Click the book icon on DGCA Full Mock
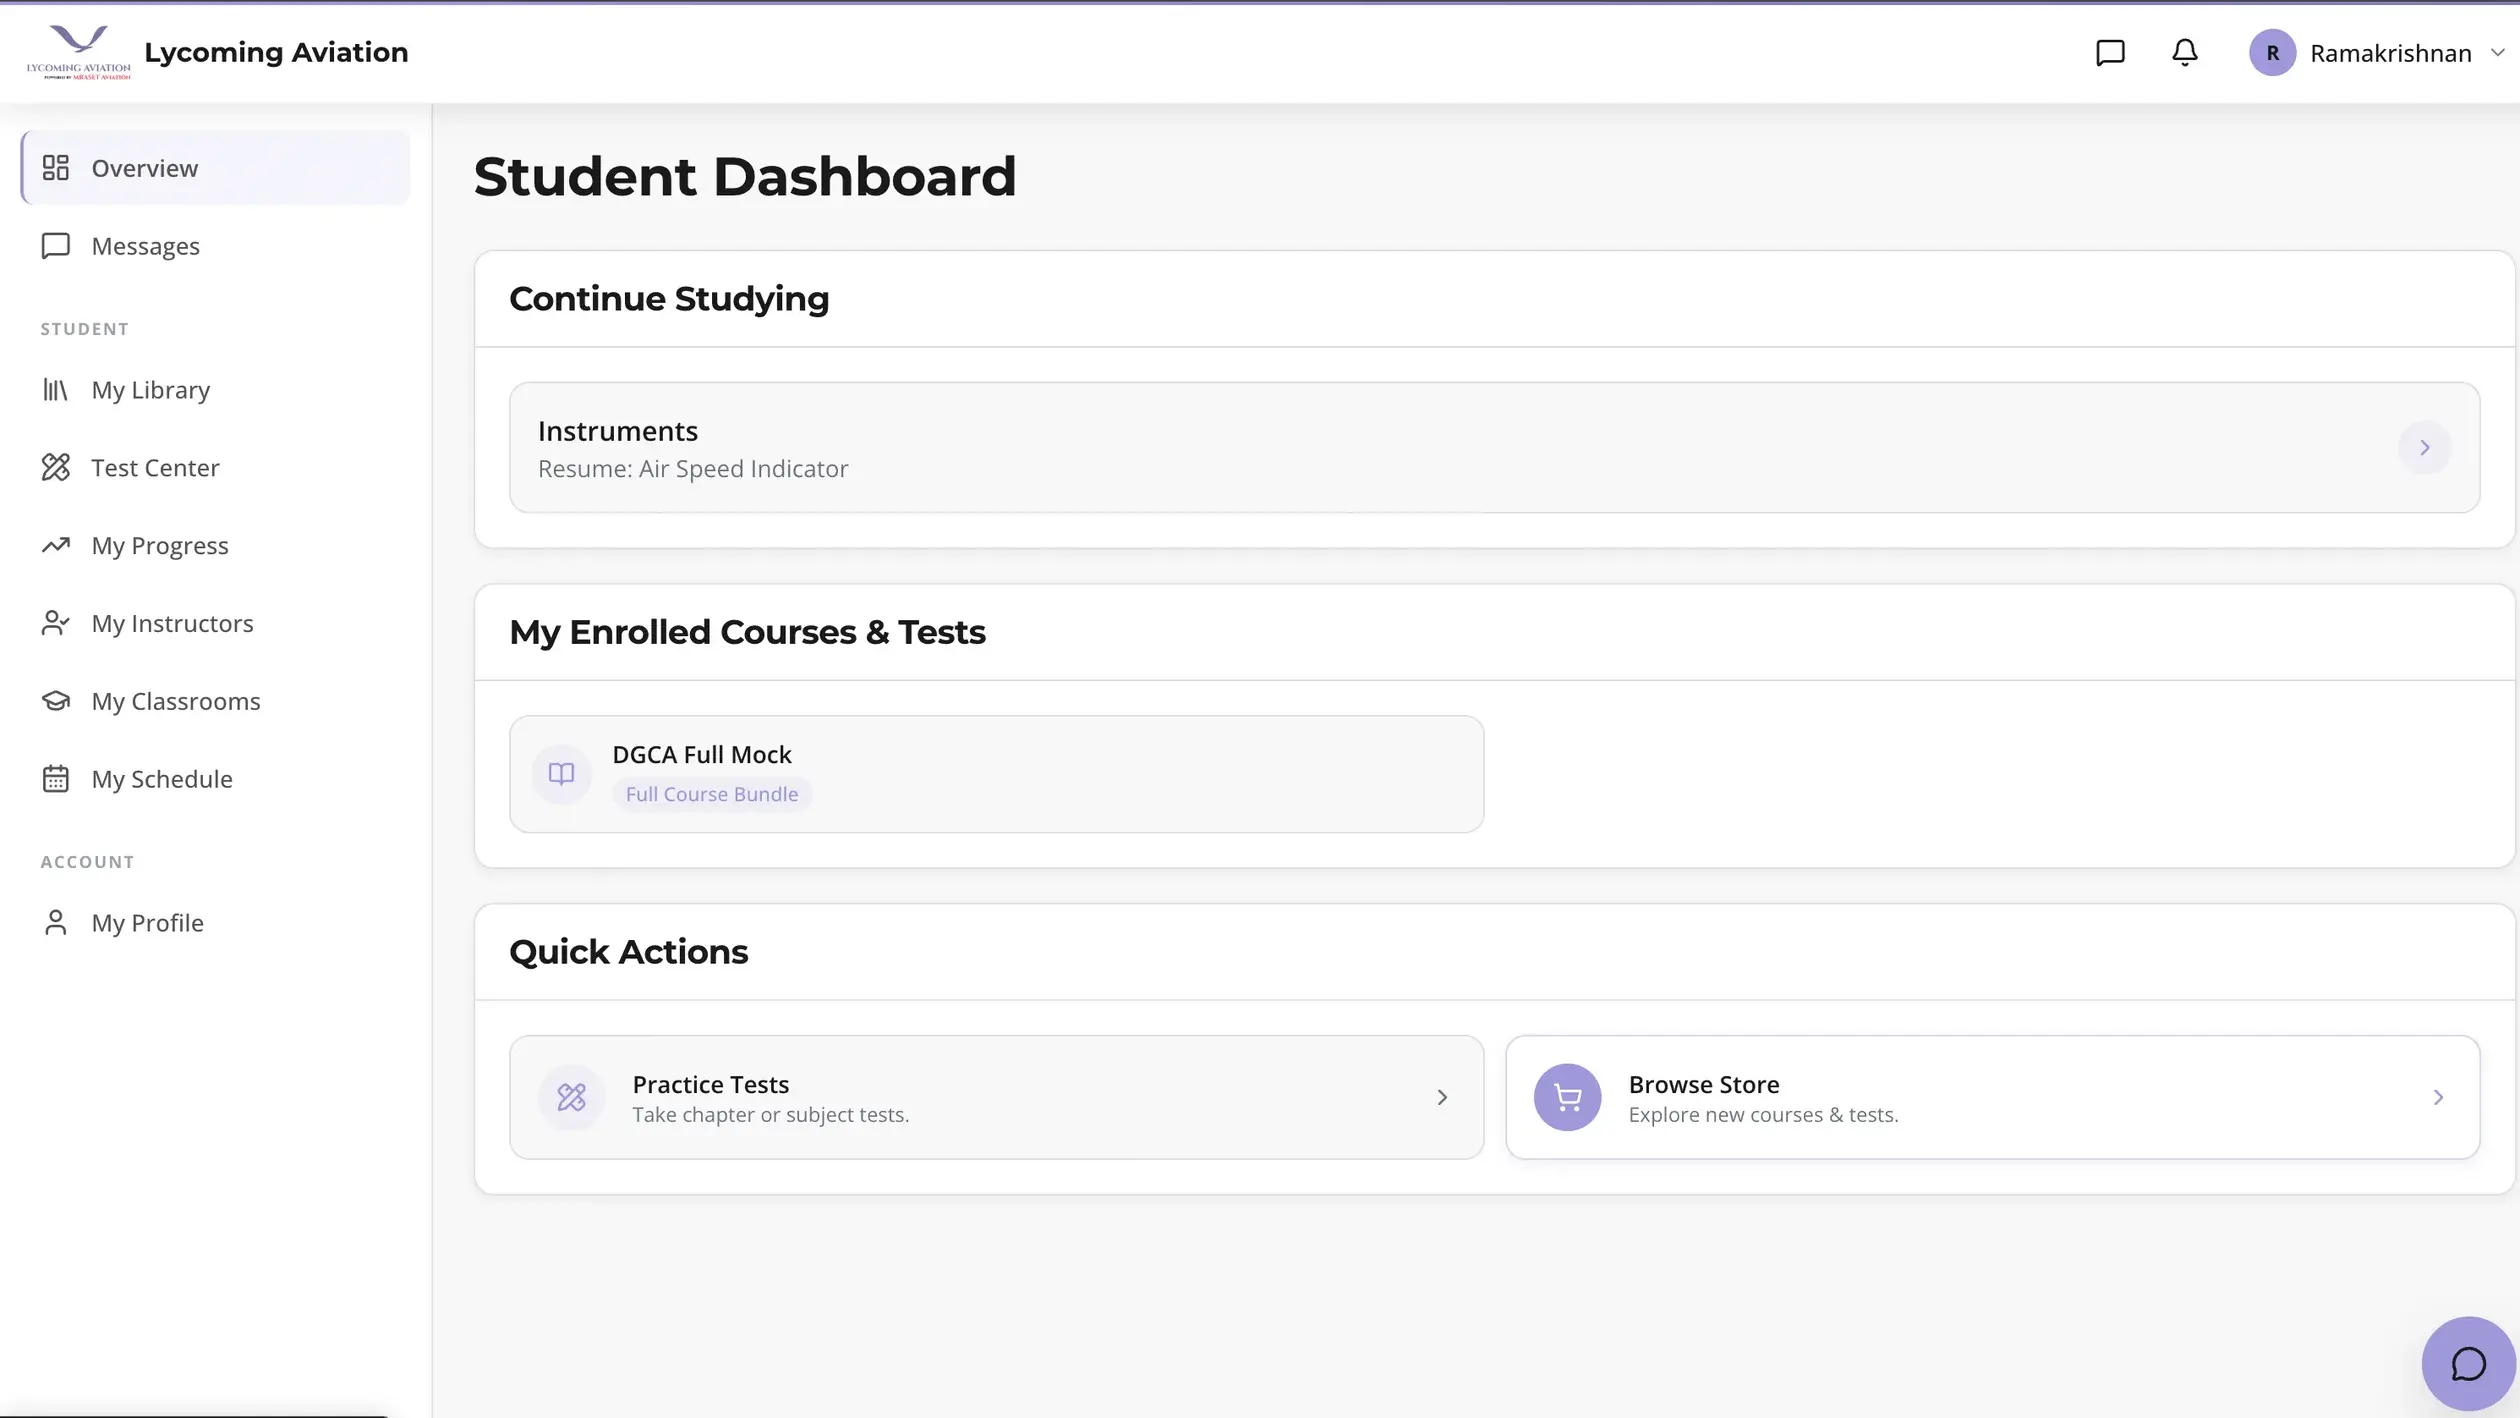 [x=561, y=773]
